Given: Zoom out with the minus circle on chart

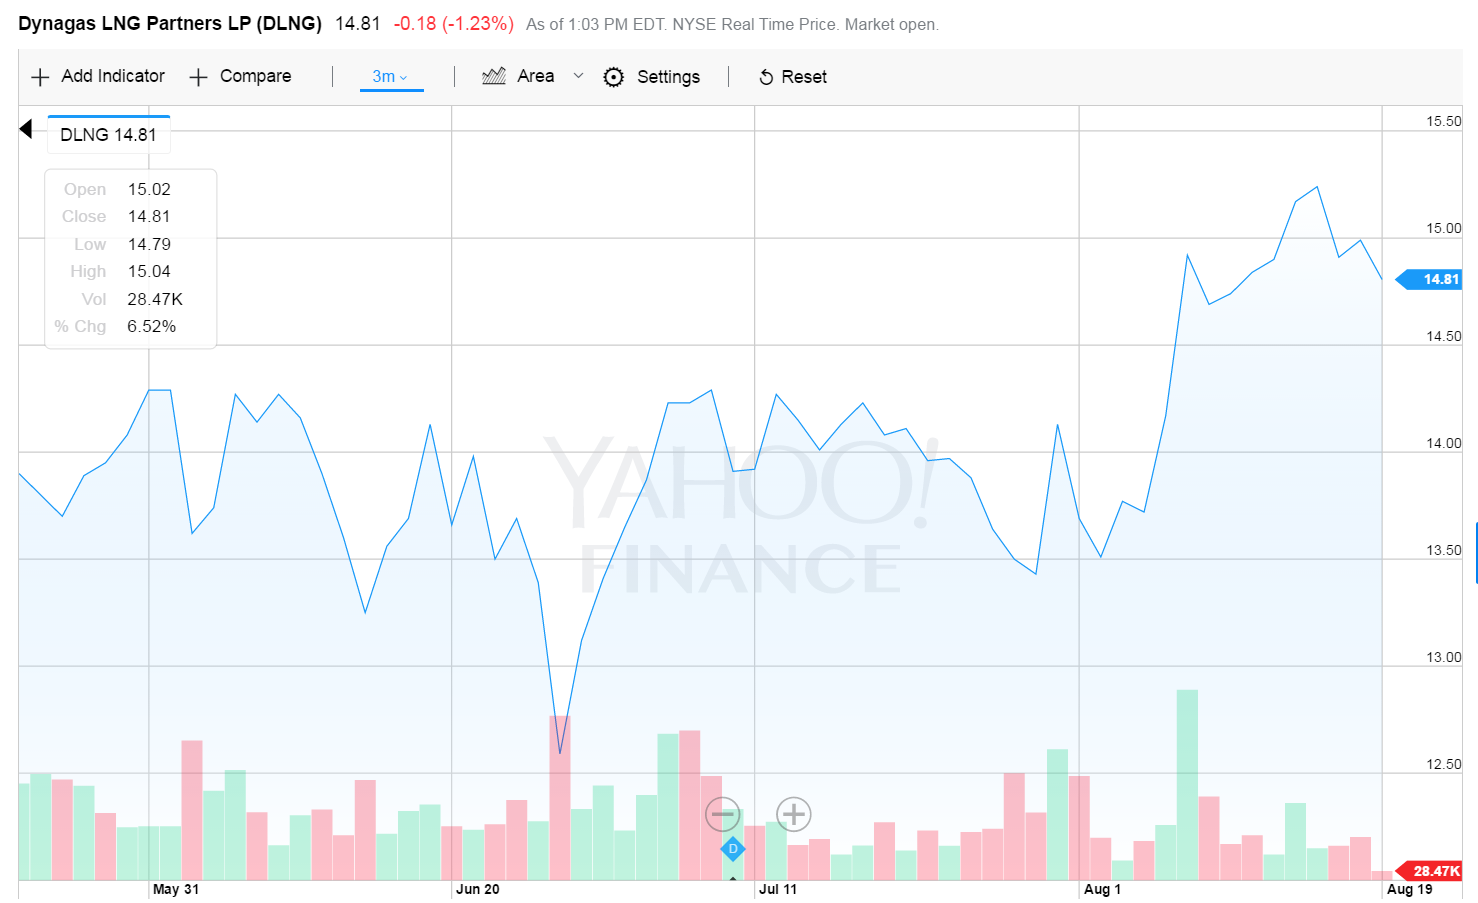Looking at the screenshot, I should click(x=723, y=815).
